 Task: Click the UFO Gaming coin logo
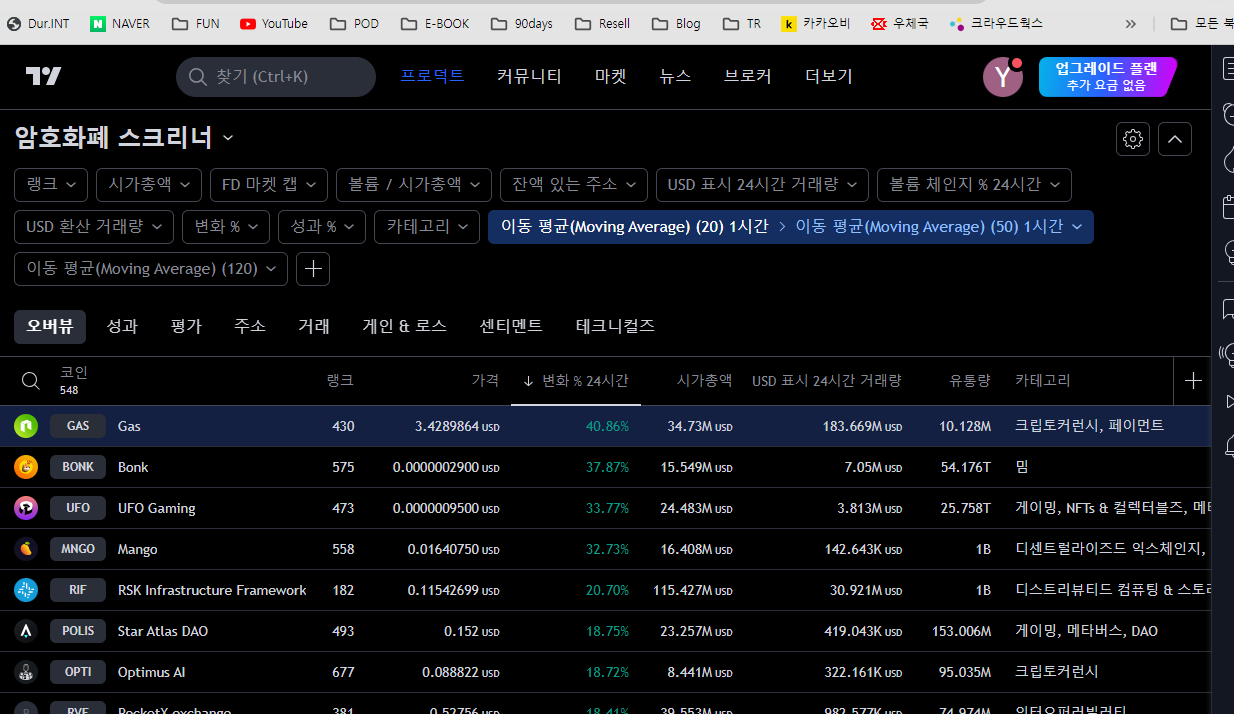coord(26,508)
